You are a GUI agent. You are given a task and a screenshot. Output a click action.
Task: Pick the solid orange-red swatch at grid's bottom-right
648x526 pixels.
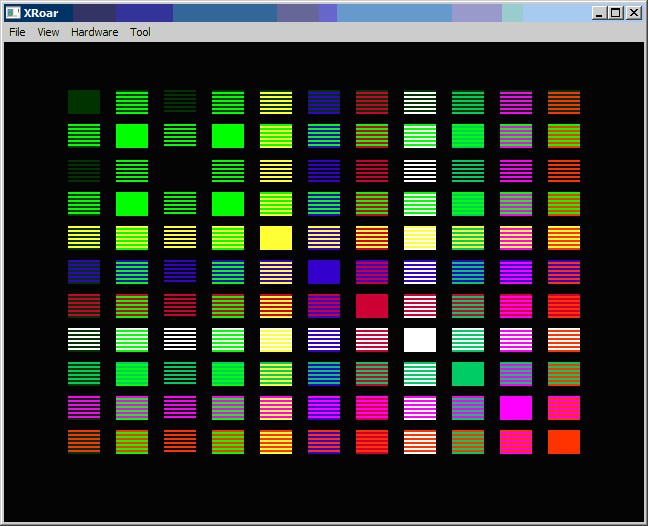564,442
